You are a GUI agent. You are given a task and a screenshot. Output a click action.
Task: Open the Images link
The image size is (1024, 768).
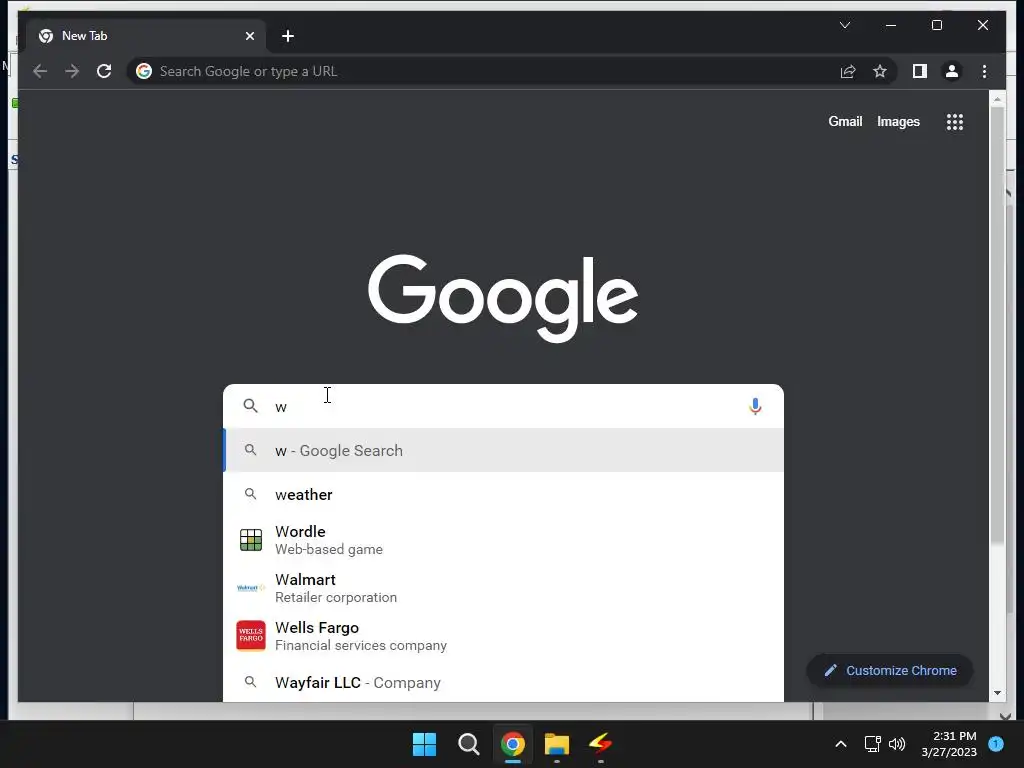pos(898,121)
